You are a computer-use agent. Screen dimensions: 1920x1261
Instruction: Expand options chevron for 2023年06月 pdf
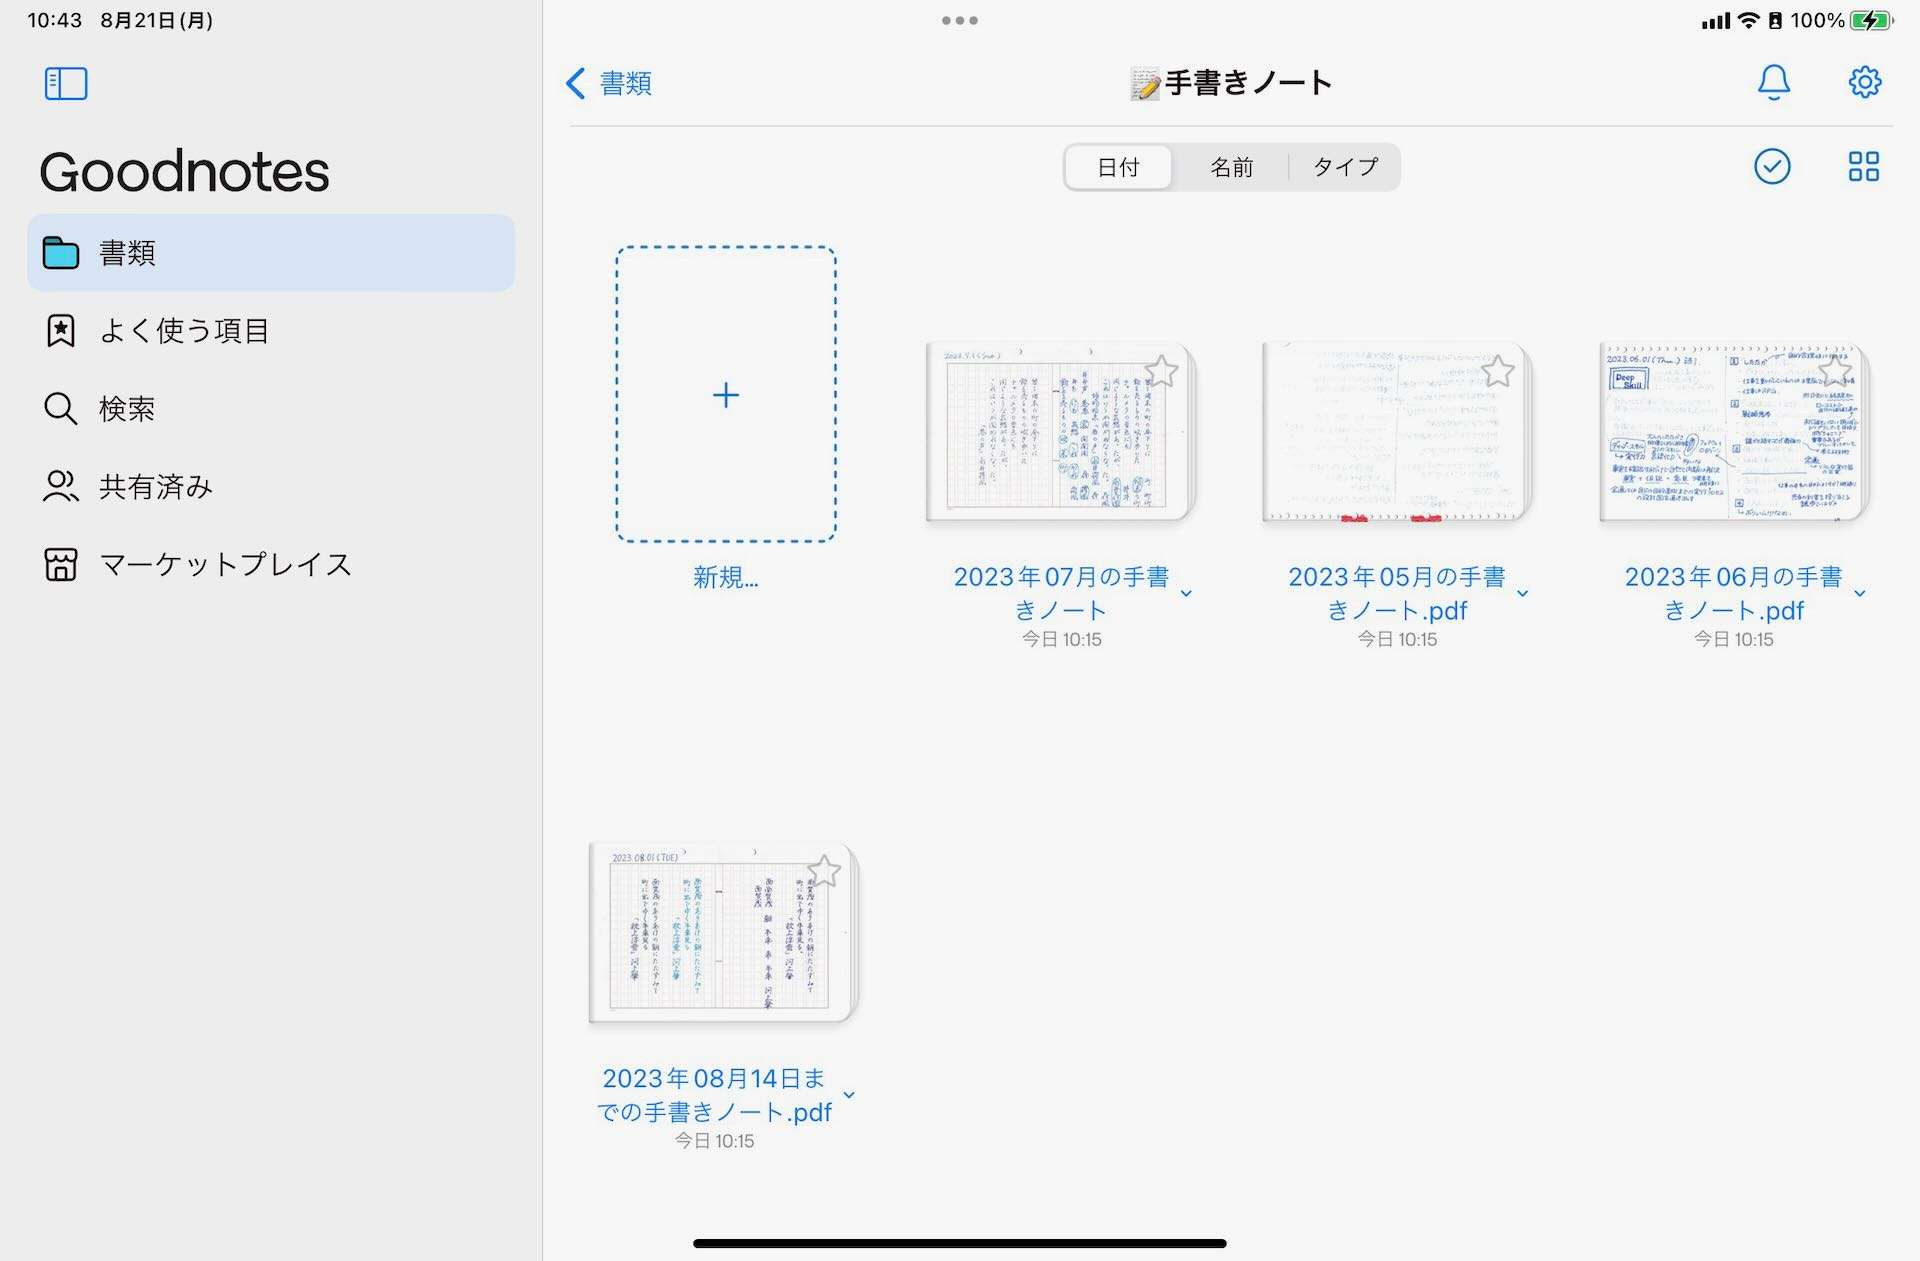point(1859,594)
